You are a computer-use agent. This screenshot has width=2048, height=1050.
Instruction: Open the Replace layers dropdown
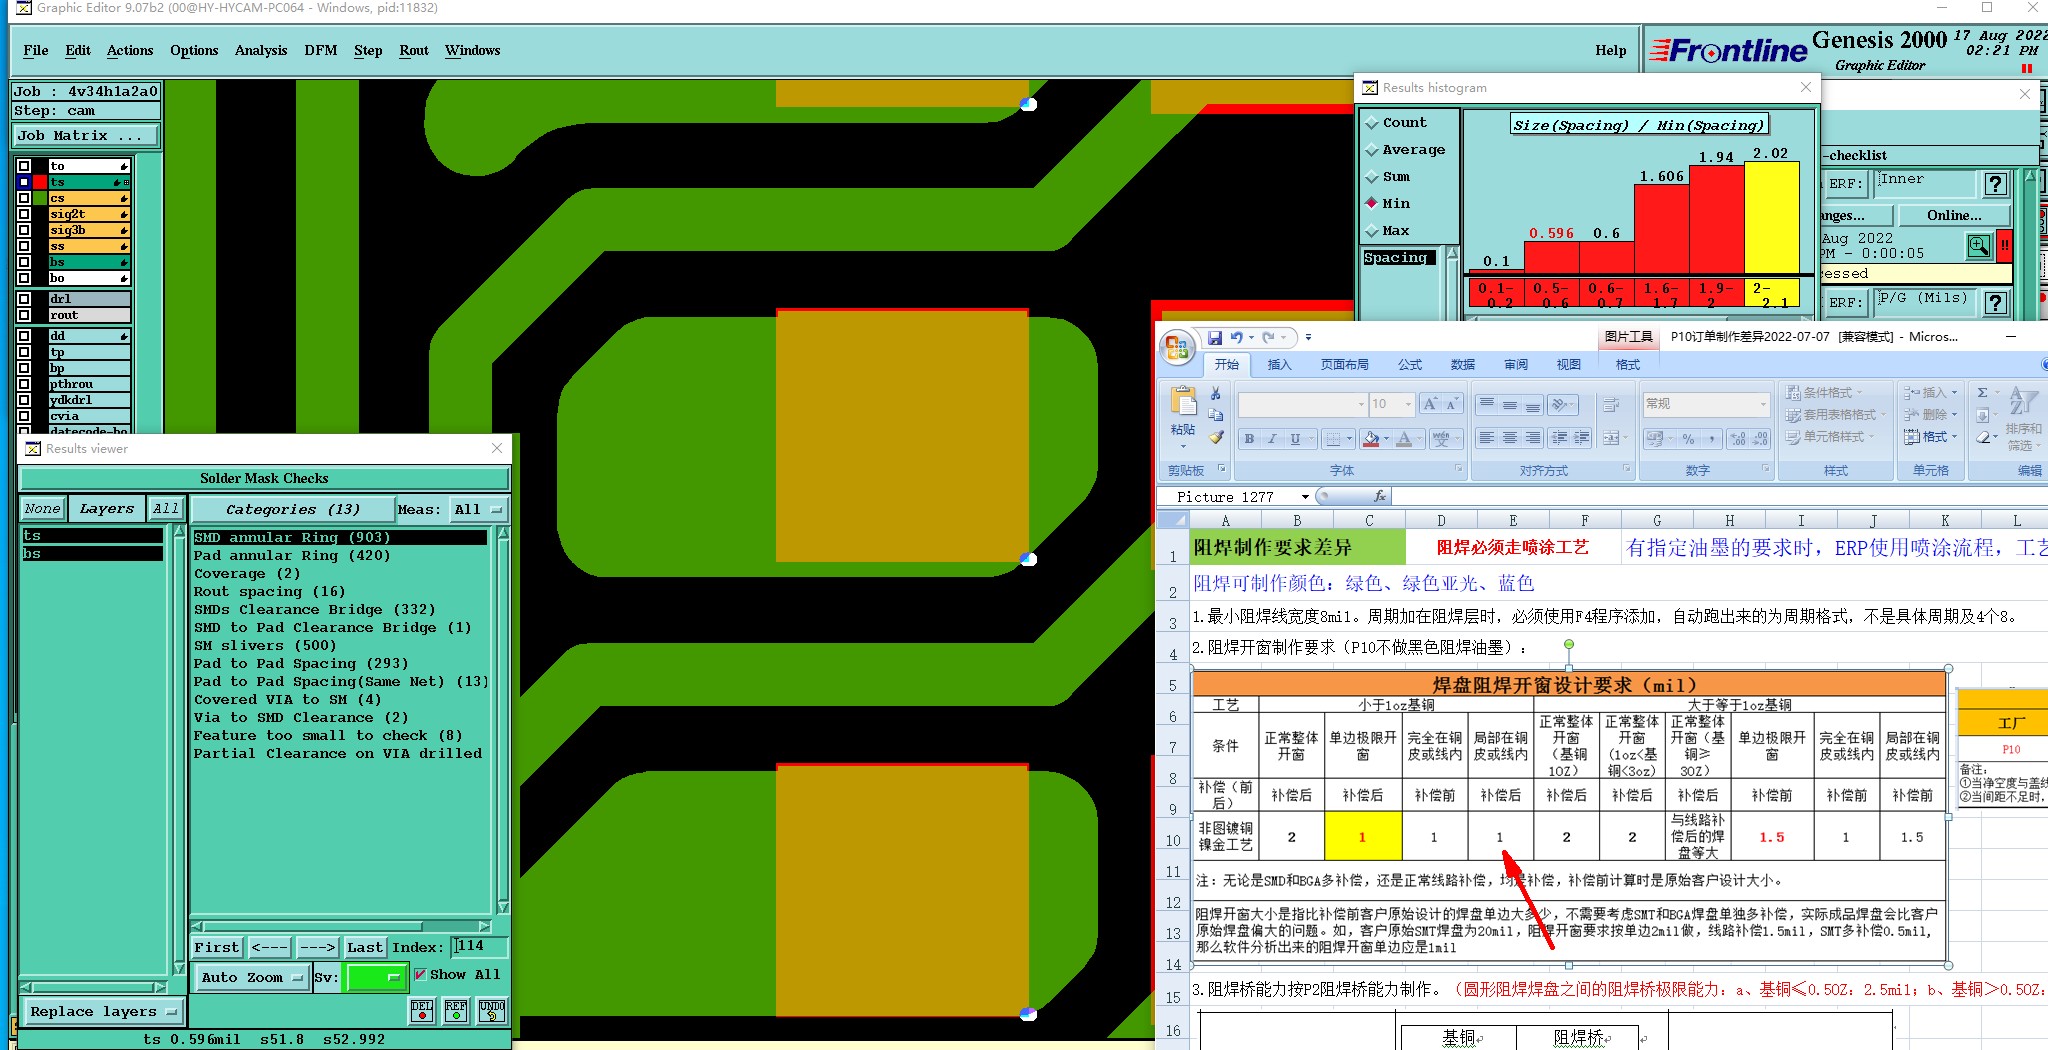point(103,1012)
